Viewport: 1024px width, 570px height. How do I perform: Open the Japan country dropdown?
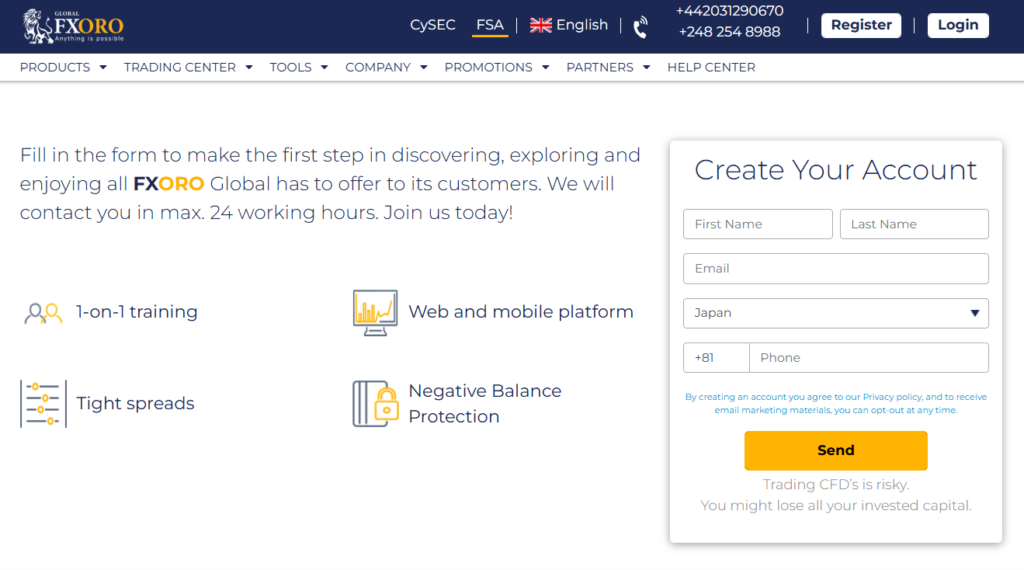point(835,313)
